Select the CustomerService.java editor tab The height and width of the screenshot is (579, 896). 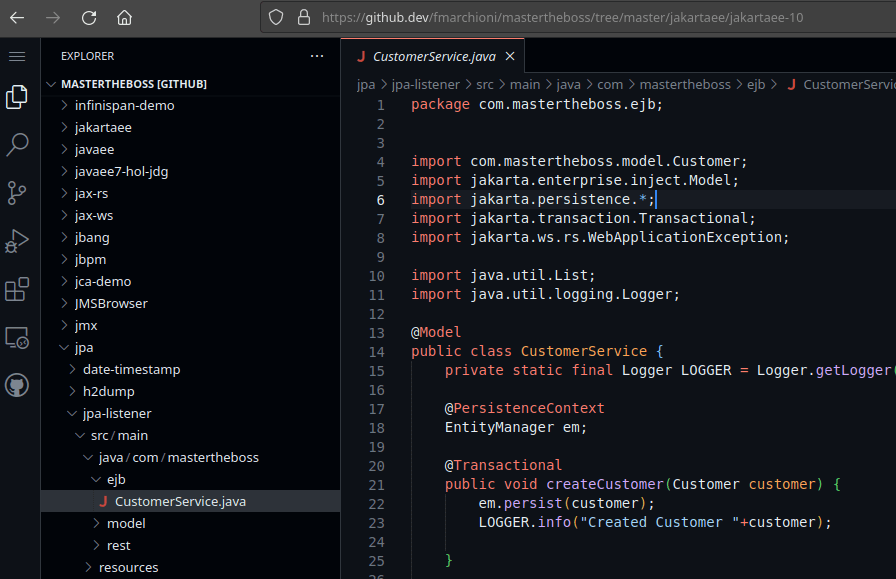click(x=433, y=56)
